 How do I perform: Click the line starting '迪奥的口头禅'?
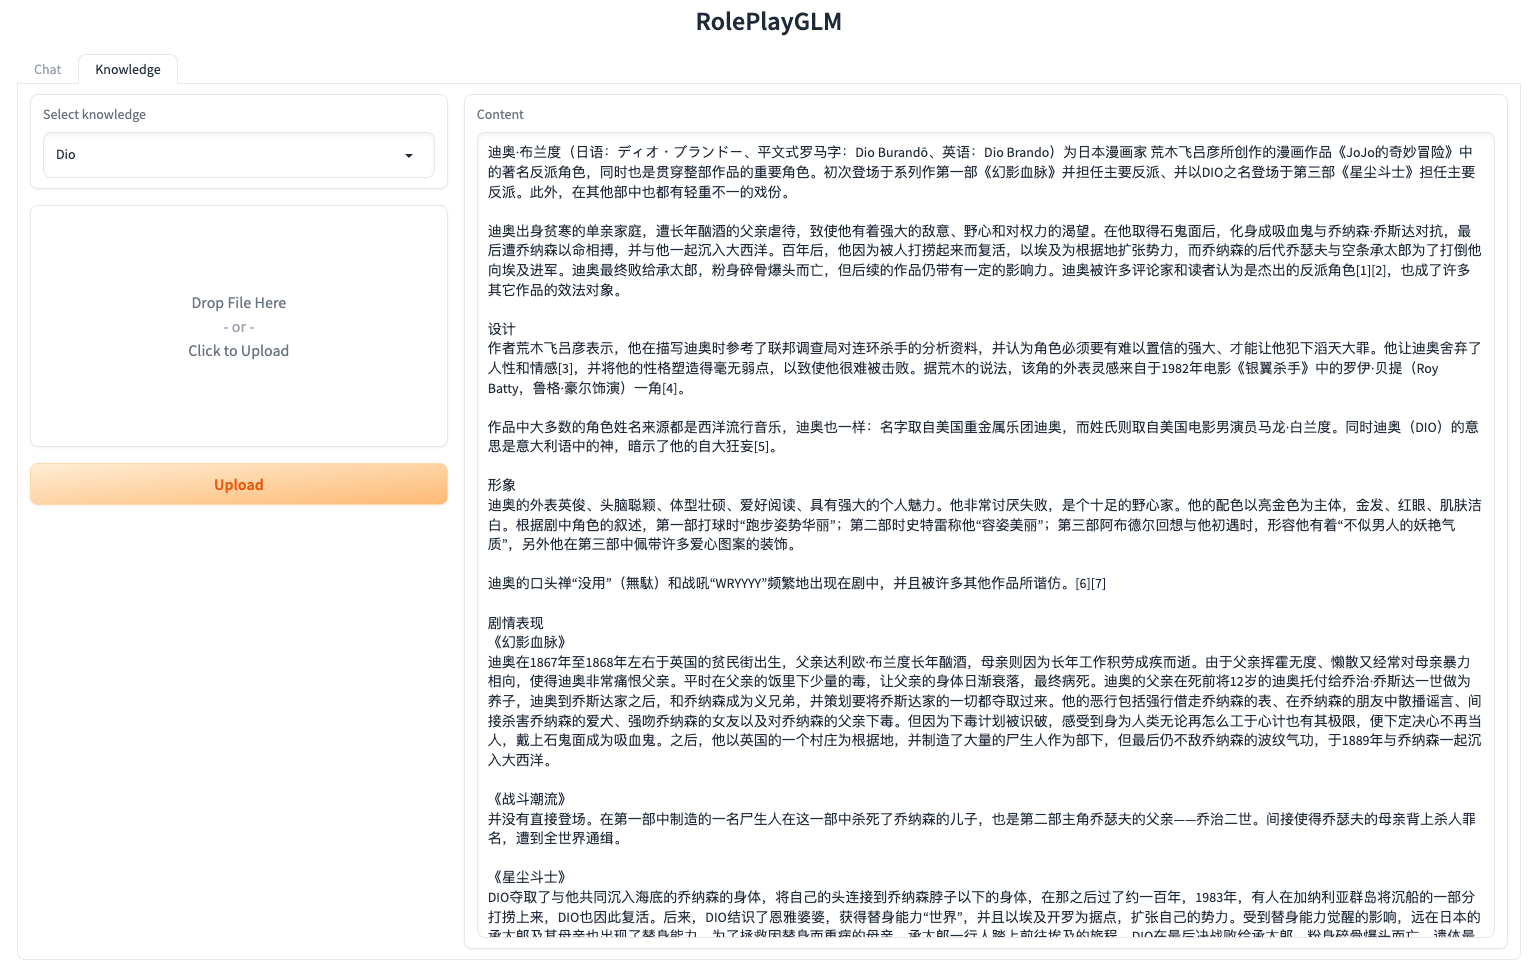pyautogui.click(x=797, y=583)
